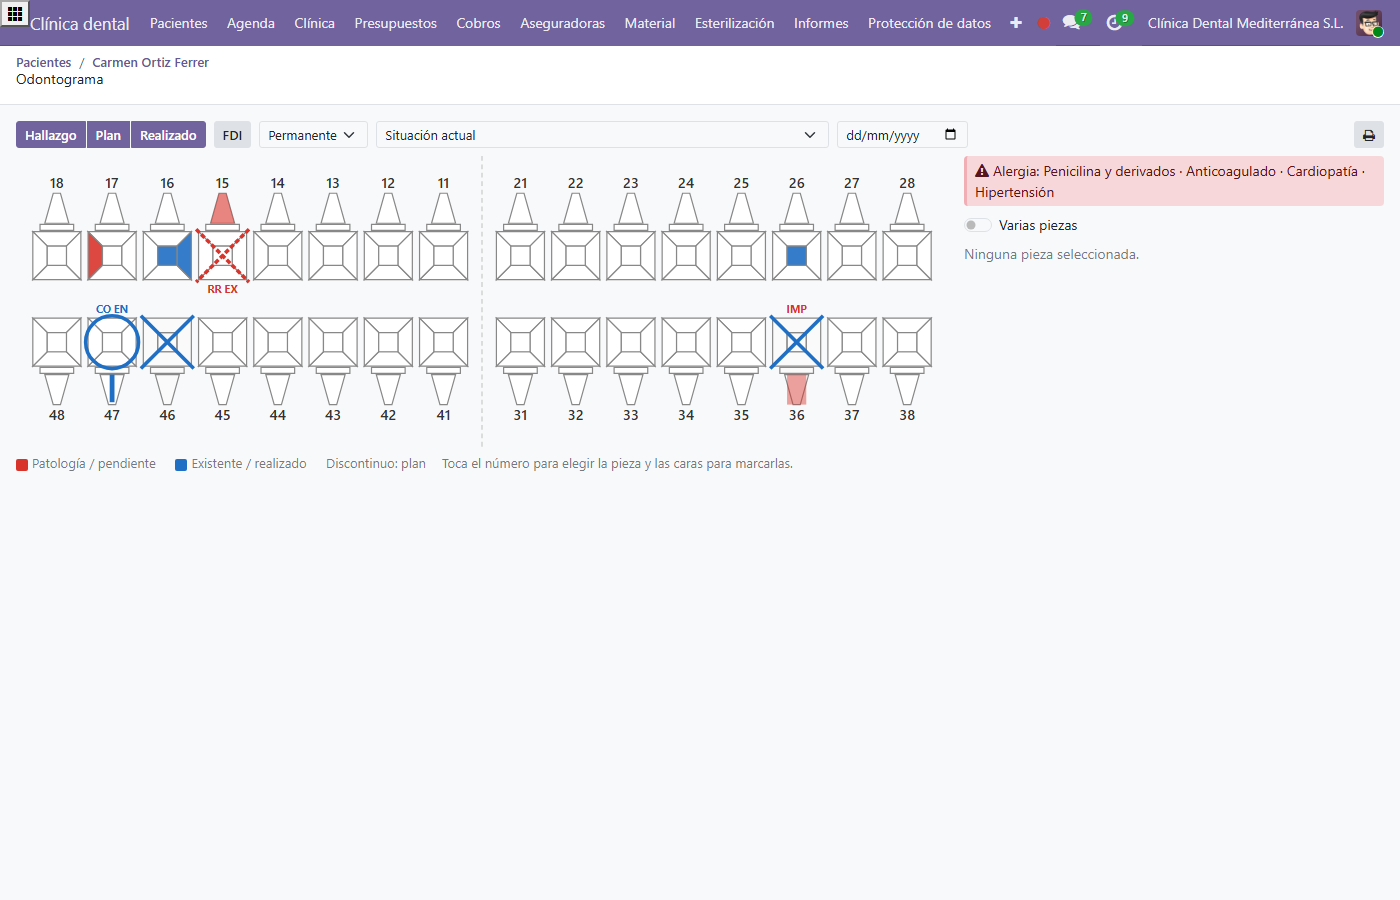Go back to Pacientes breadcrumb
Screen dimensions: 1400x900
[x=44, y=62]
